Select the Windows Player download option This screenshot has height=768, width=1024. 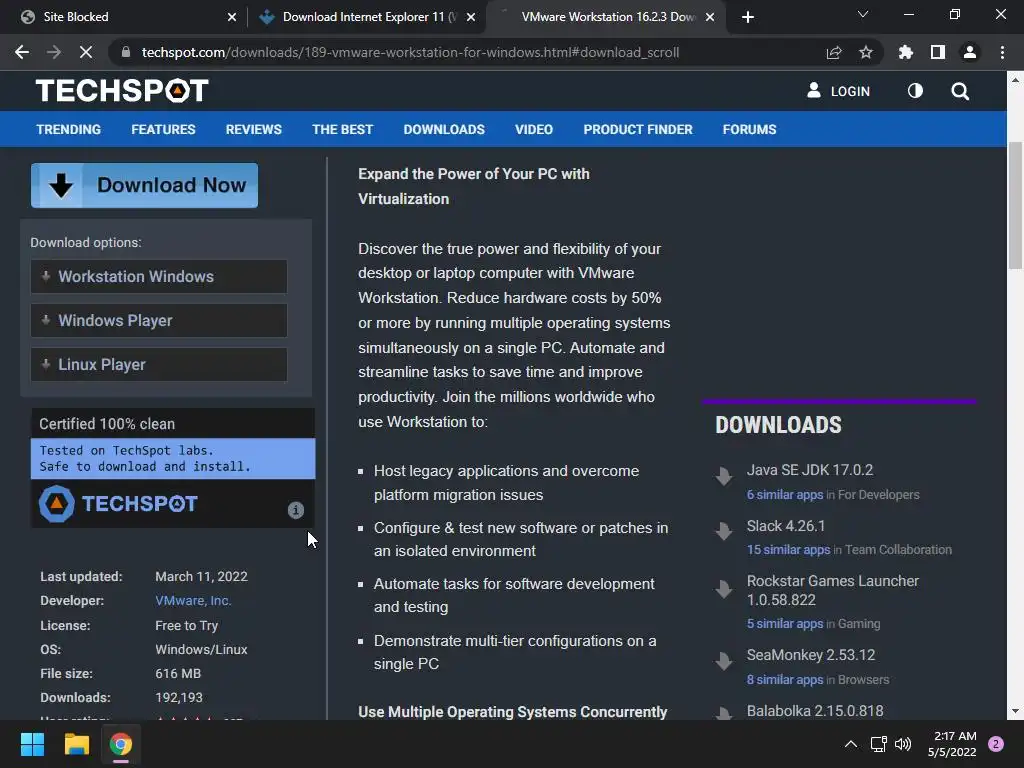pos(159,321)
